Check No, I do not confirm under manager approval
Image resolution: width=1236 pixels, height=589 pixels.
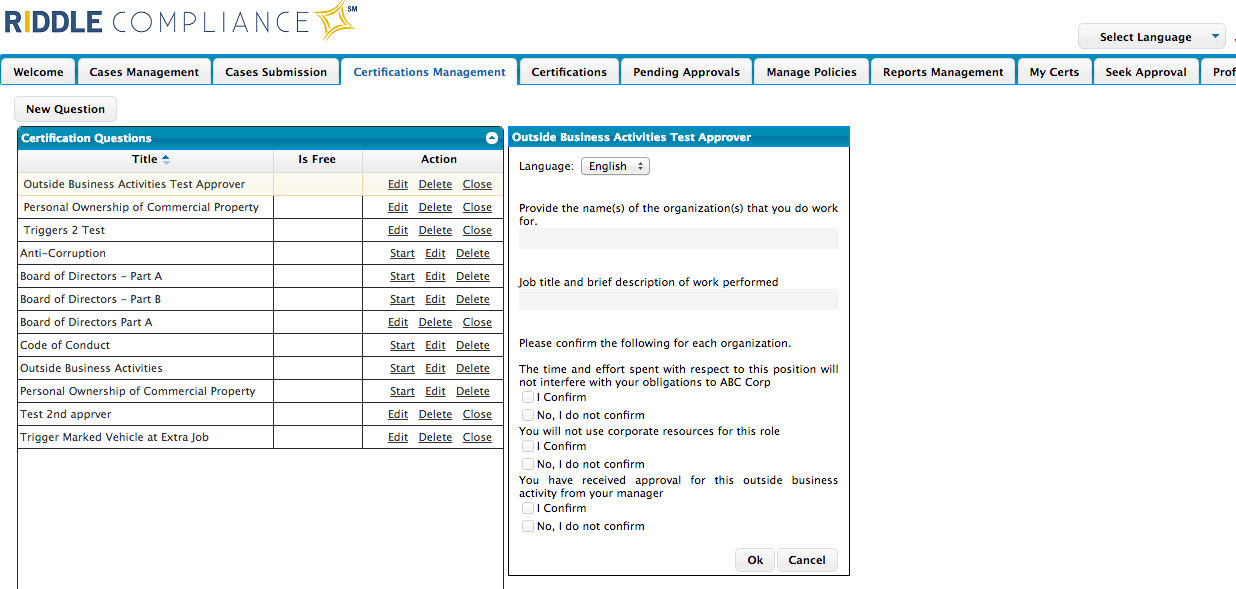click(x=528, y=526)
